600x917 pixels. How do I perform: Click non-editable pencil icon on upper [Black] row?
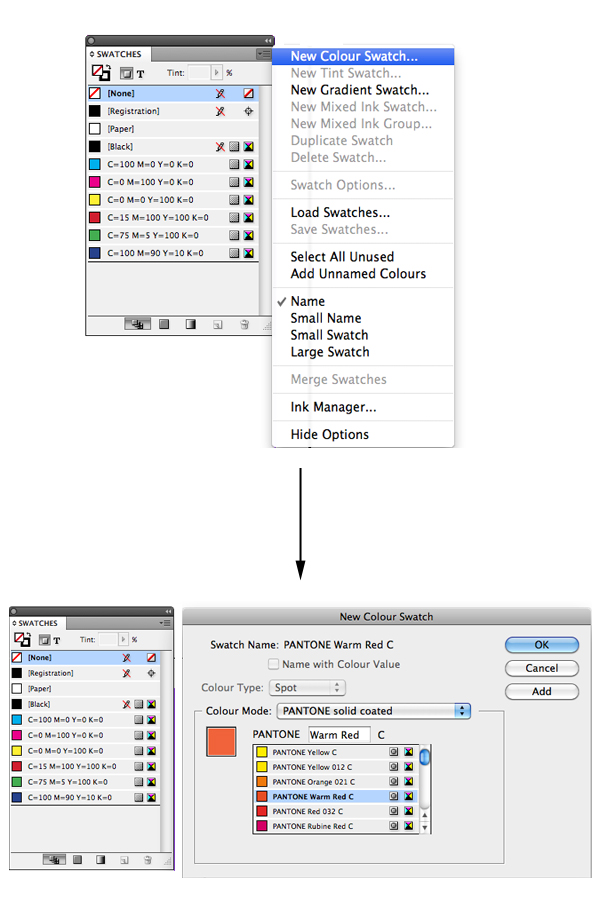[220, 146]
